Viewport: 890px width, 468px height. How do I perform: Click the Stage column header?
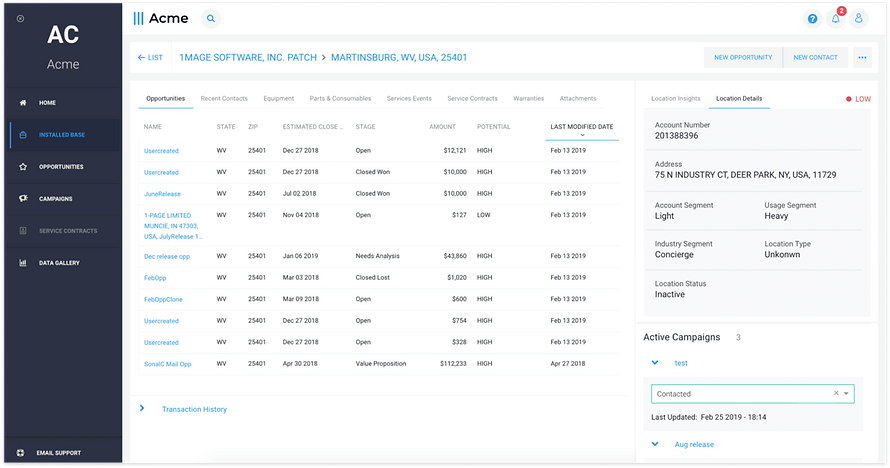pyautogui.click(x=365, y=127)
